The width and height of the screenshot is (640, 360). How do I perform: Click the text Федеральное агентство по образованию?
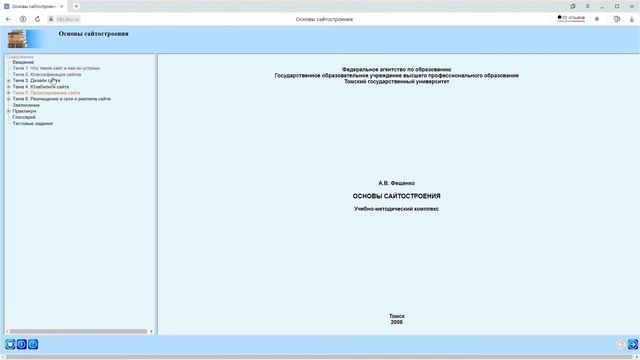click(x=396, y=70)
